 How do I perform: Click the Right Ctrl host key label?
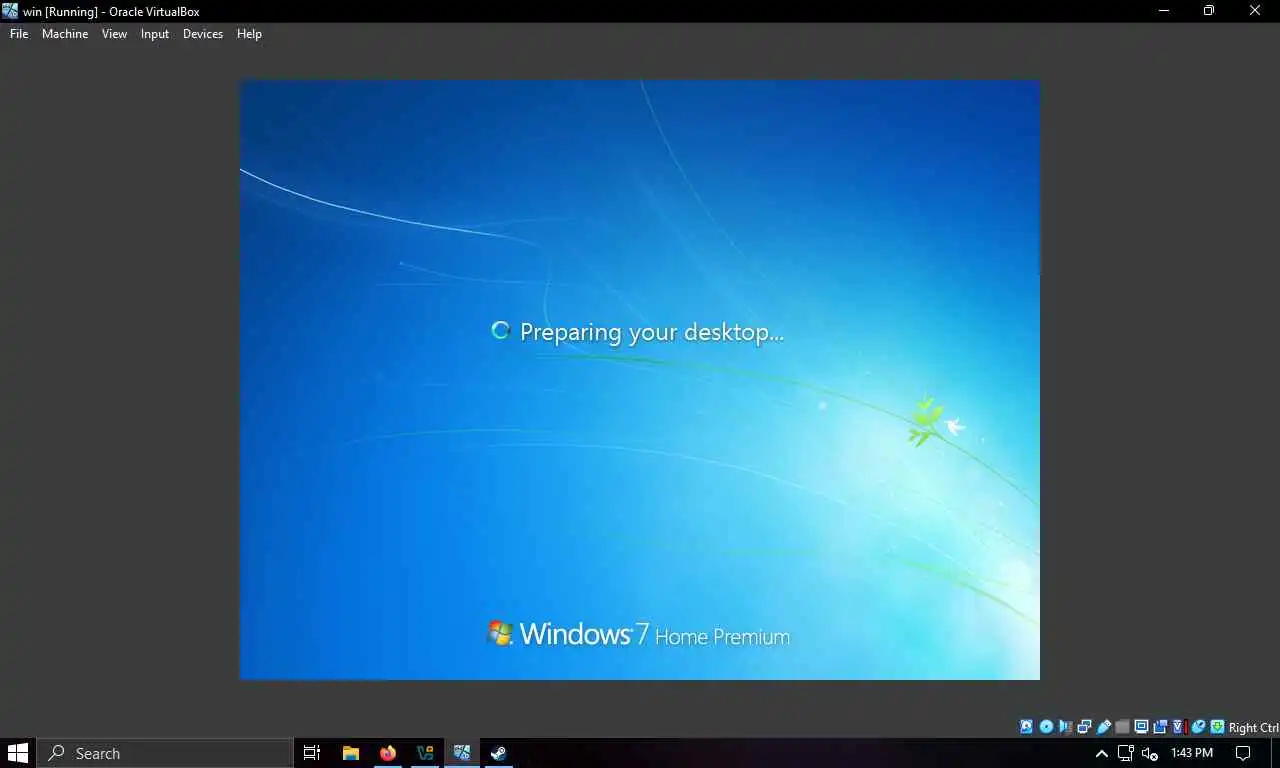tap(1253, 728)
